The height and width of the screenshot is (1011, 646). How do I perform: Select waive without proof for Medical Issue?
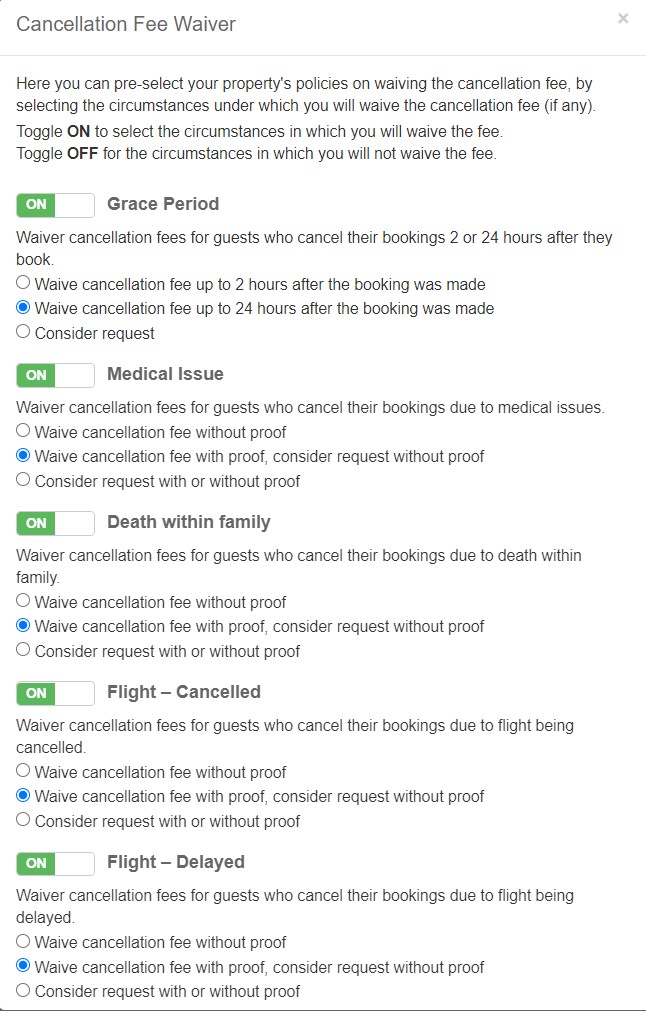click(x=21, y=431)
